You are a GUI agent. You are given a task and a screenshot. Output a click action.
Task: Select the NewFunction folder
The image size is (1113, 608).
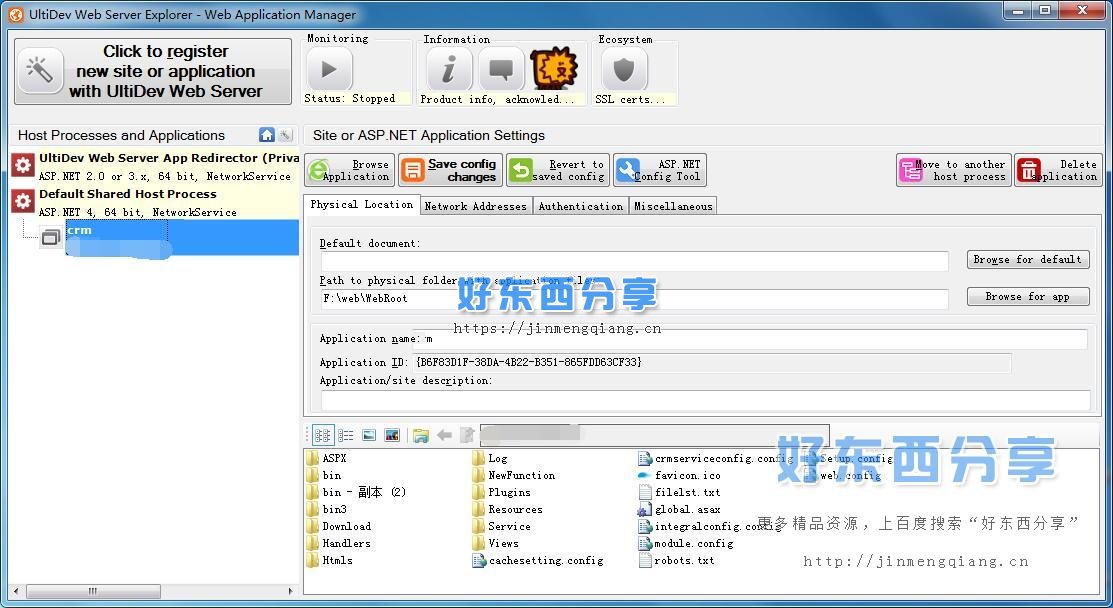(514, 475)
